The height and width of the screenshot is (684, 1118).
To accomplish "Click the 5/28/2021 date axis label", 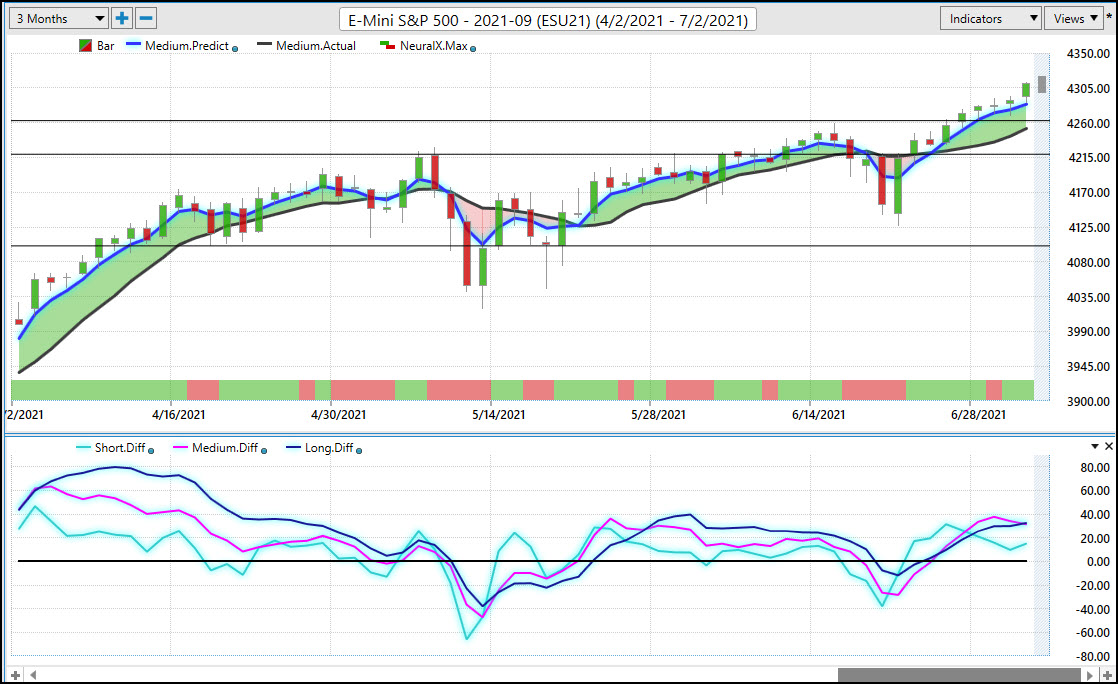I will click(x=658, y=414).
